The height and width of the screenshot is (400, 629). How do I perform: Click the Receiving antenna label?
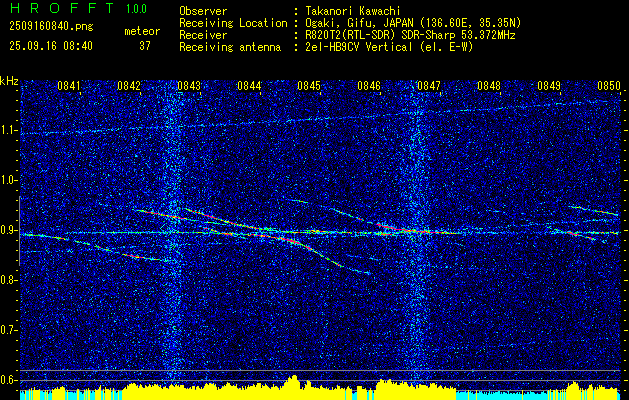point(230,47)
